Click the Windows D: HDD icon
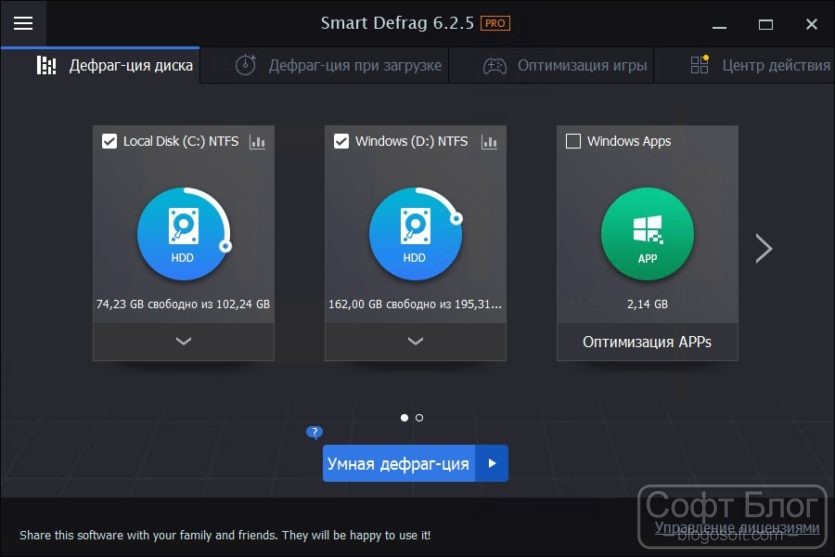Image resolution: width=835 pixels, height=557 pixels. [x=415, y=234]
